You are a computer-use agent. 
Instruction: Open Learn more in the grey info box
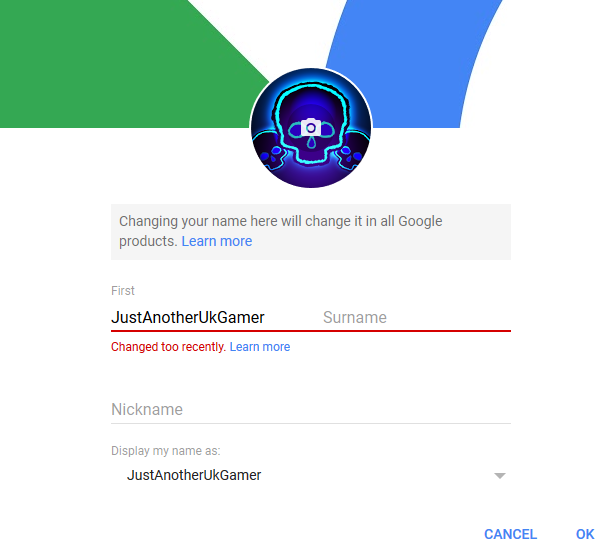216,241
